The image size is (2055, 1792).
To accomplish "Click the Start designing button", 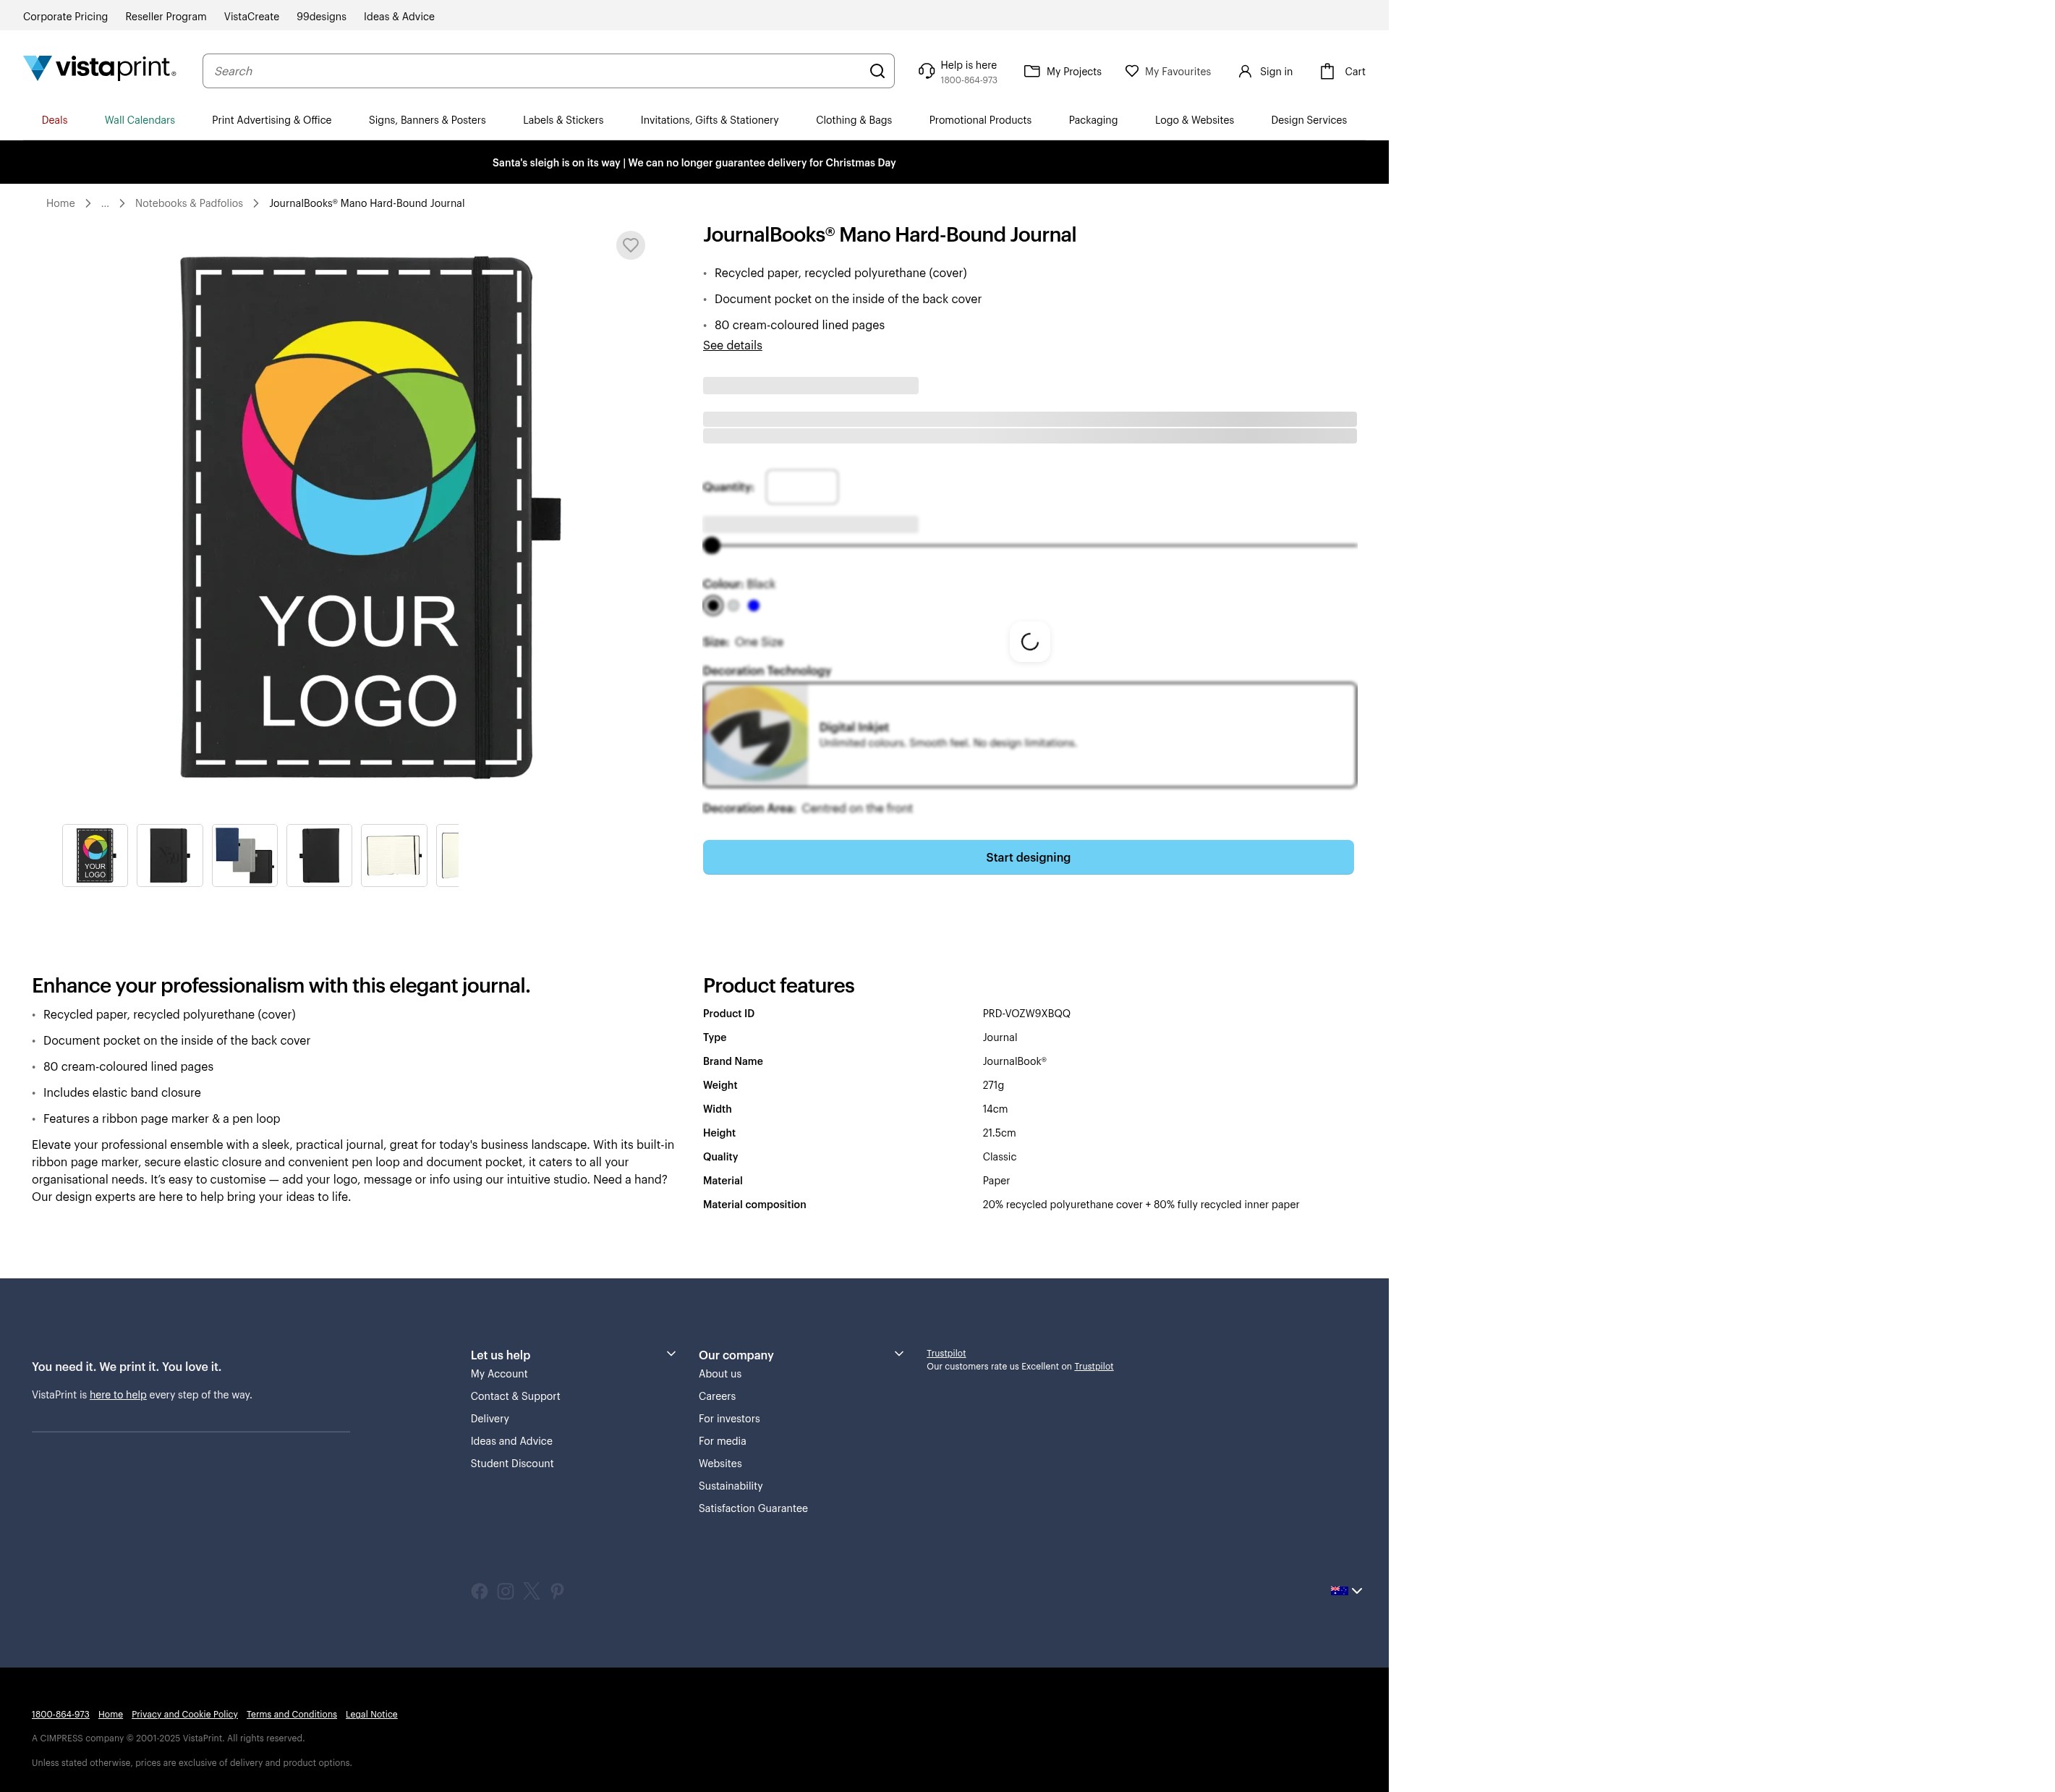I will coord(1028,857).
